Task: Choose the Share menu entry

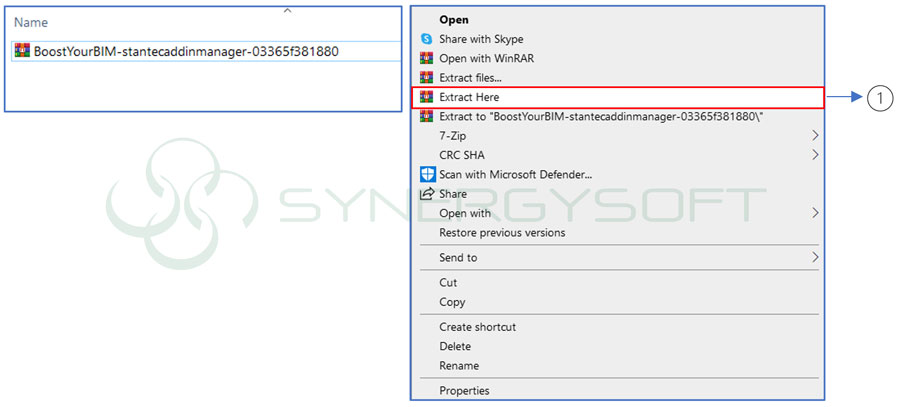Action: pos(453,193)
